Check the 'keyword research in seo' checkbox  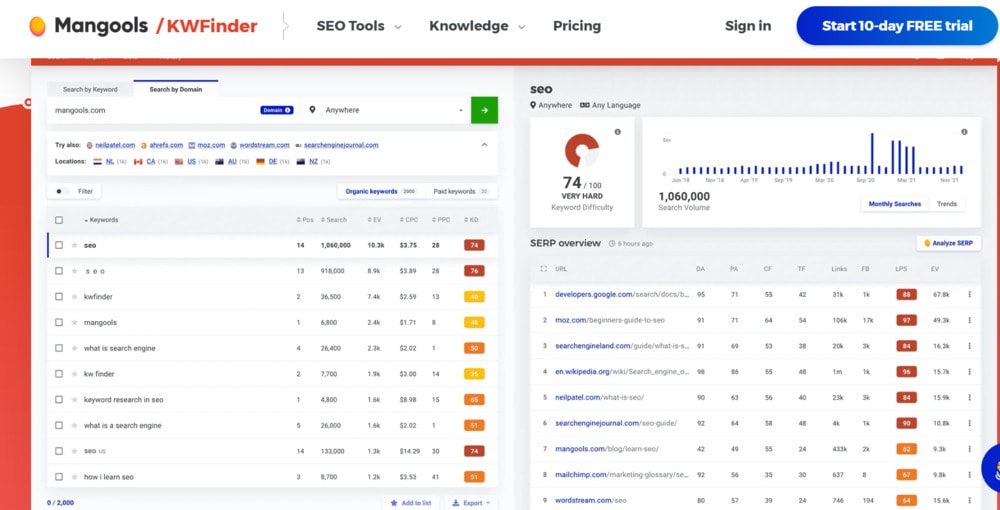[x=59, y=400]
